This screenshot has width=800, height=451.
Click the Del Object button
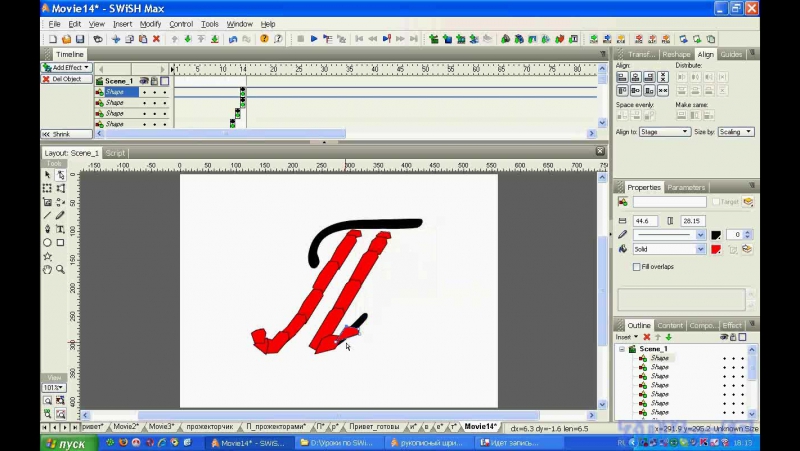66,79
